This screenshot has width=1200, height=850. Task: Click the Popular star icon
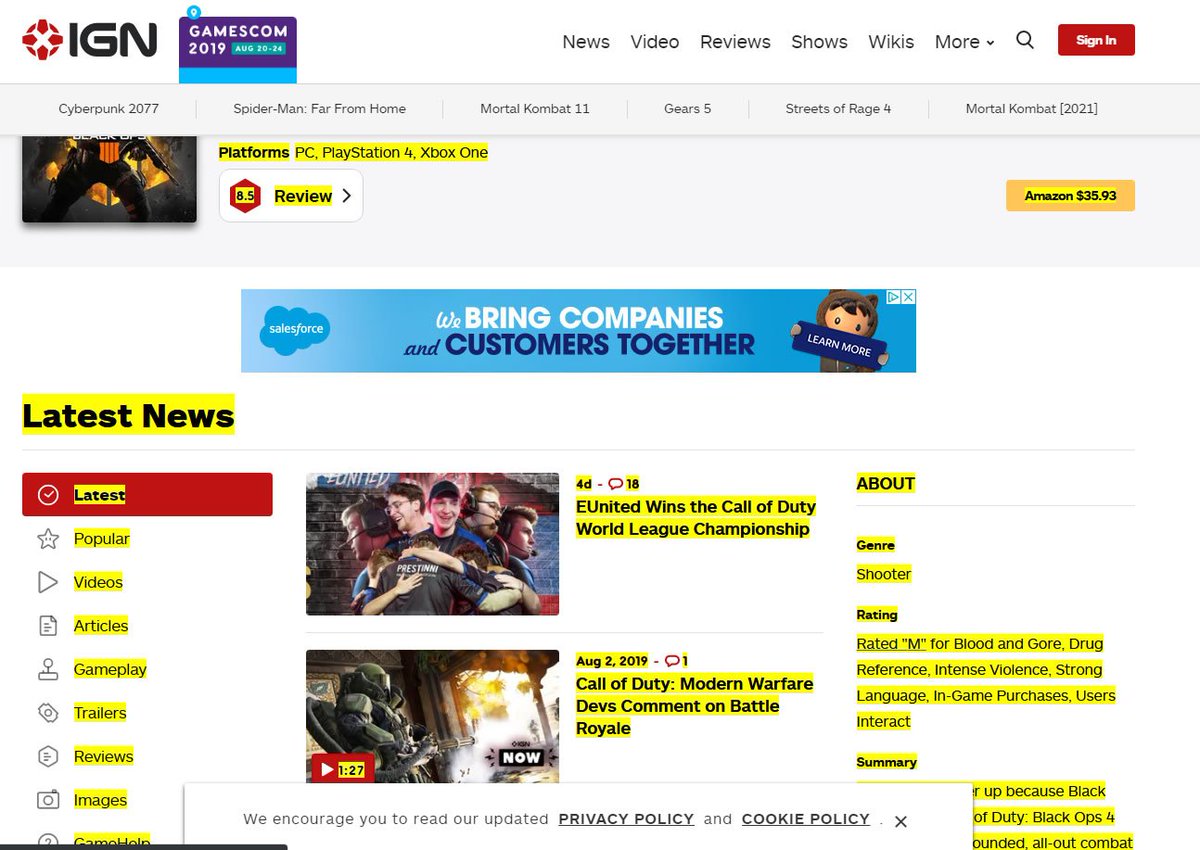pos(48,539)
